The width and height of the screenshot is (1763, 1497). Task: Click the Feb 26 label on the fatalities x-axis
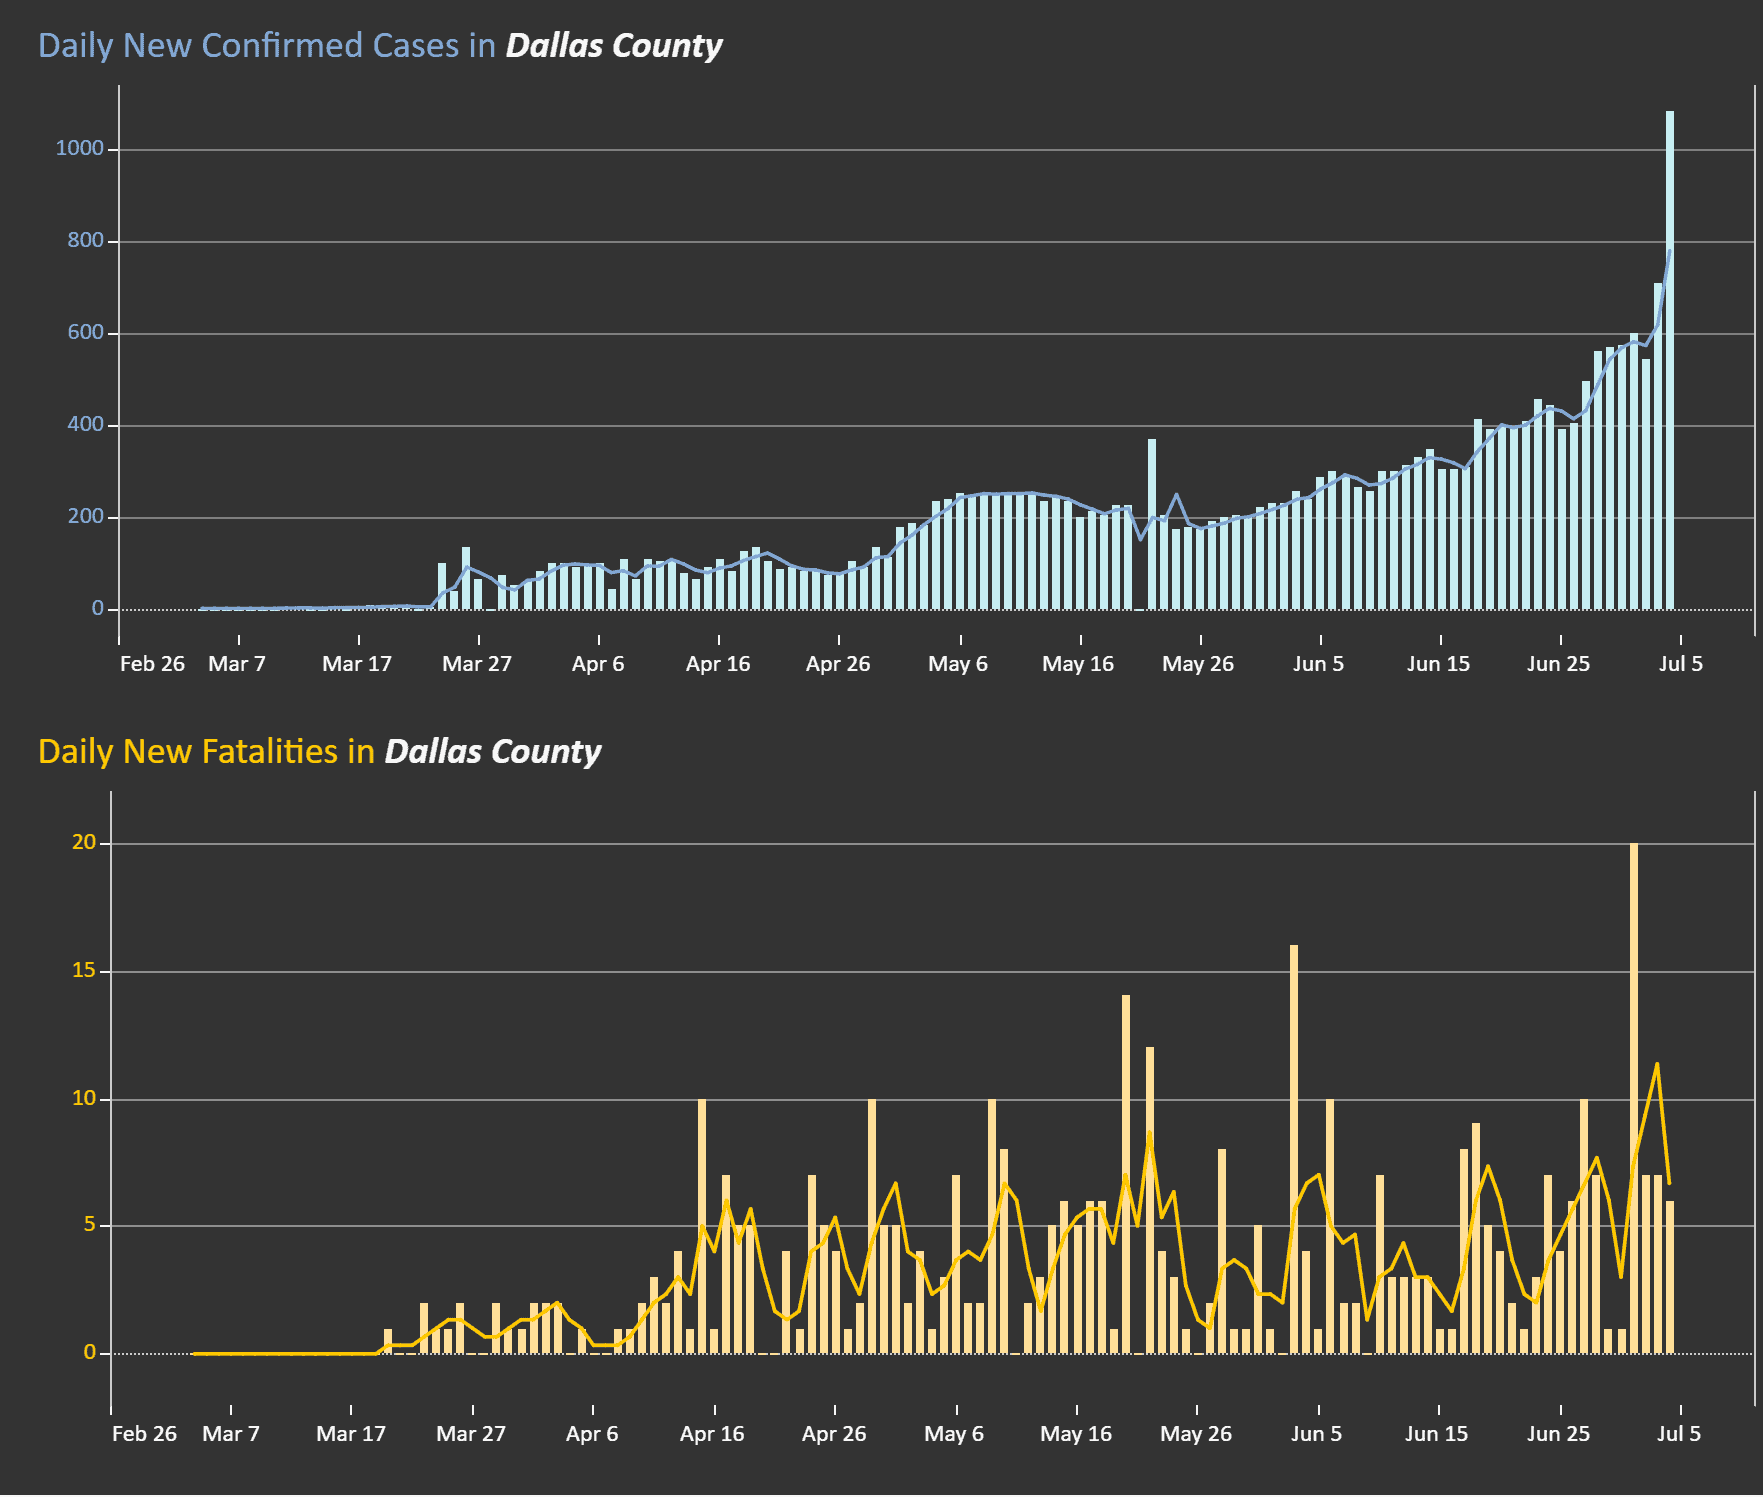[x=144, y=1434]
